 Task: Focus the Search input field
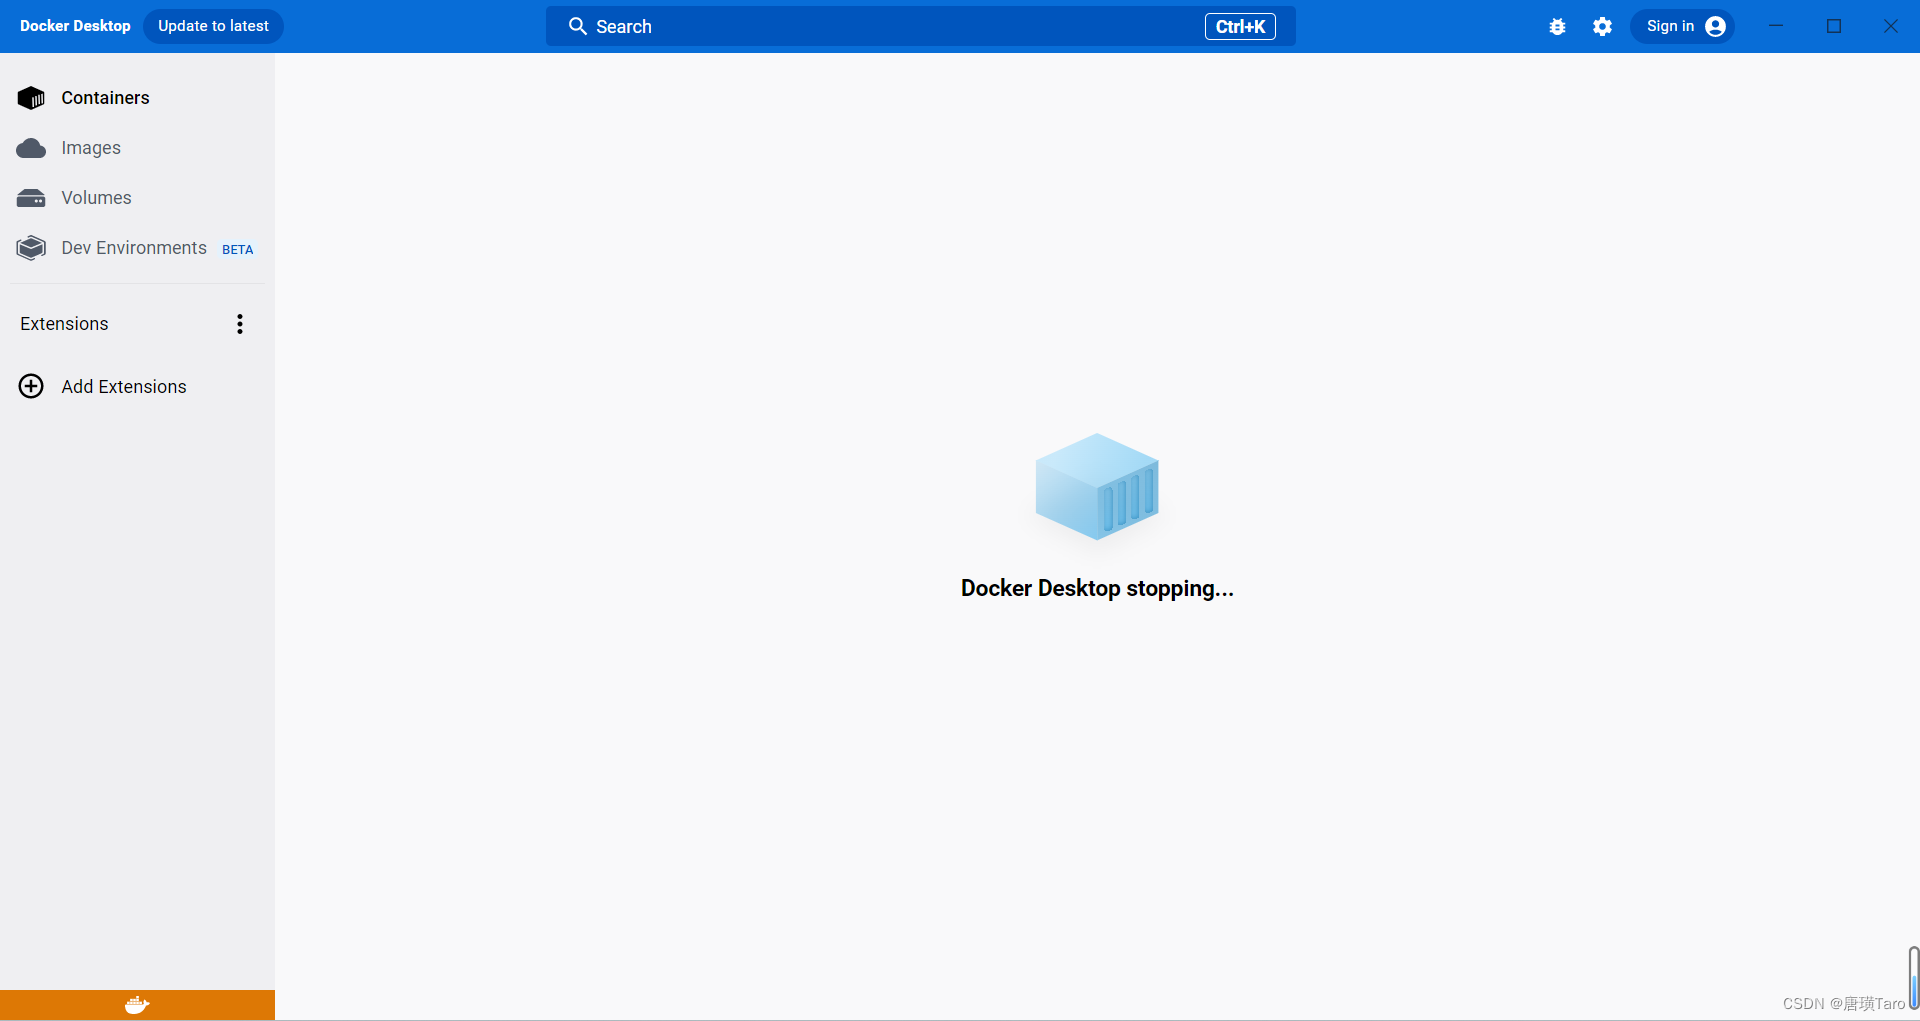[920, 26]
